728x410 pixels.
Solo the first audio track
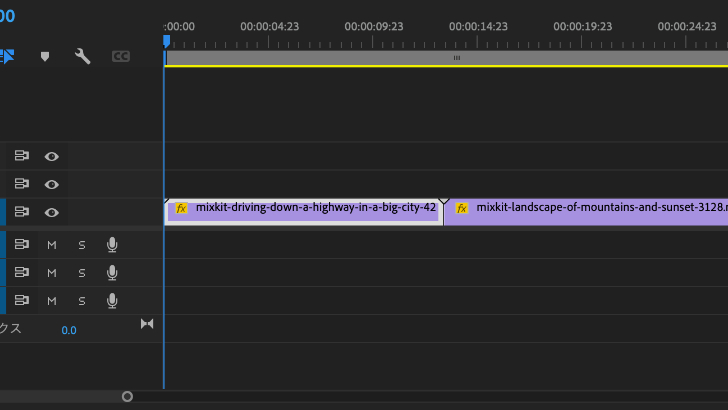pos(82,245)
